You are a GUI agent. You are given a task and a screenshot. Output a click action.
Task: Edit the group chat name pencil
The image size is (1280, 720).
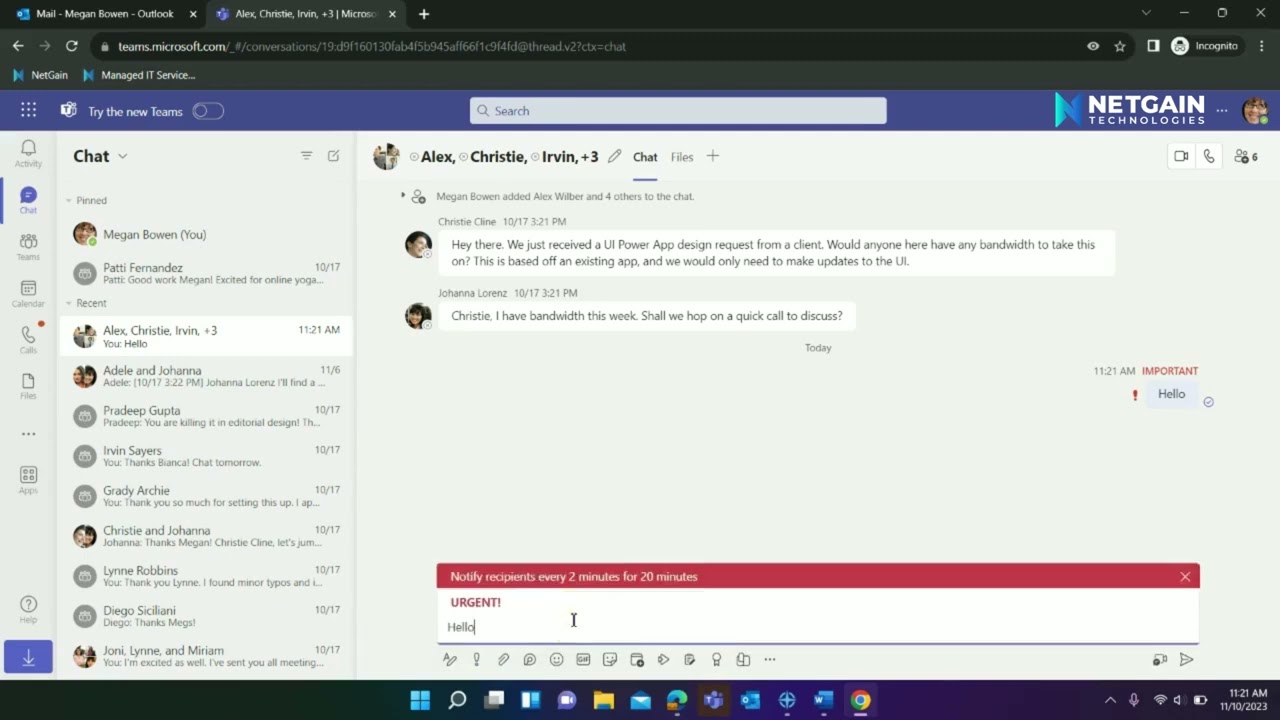pyautogui.click(x=614, y=156)
